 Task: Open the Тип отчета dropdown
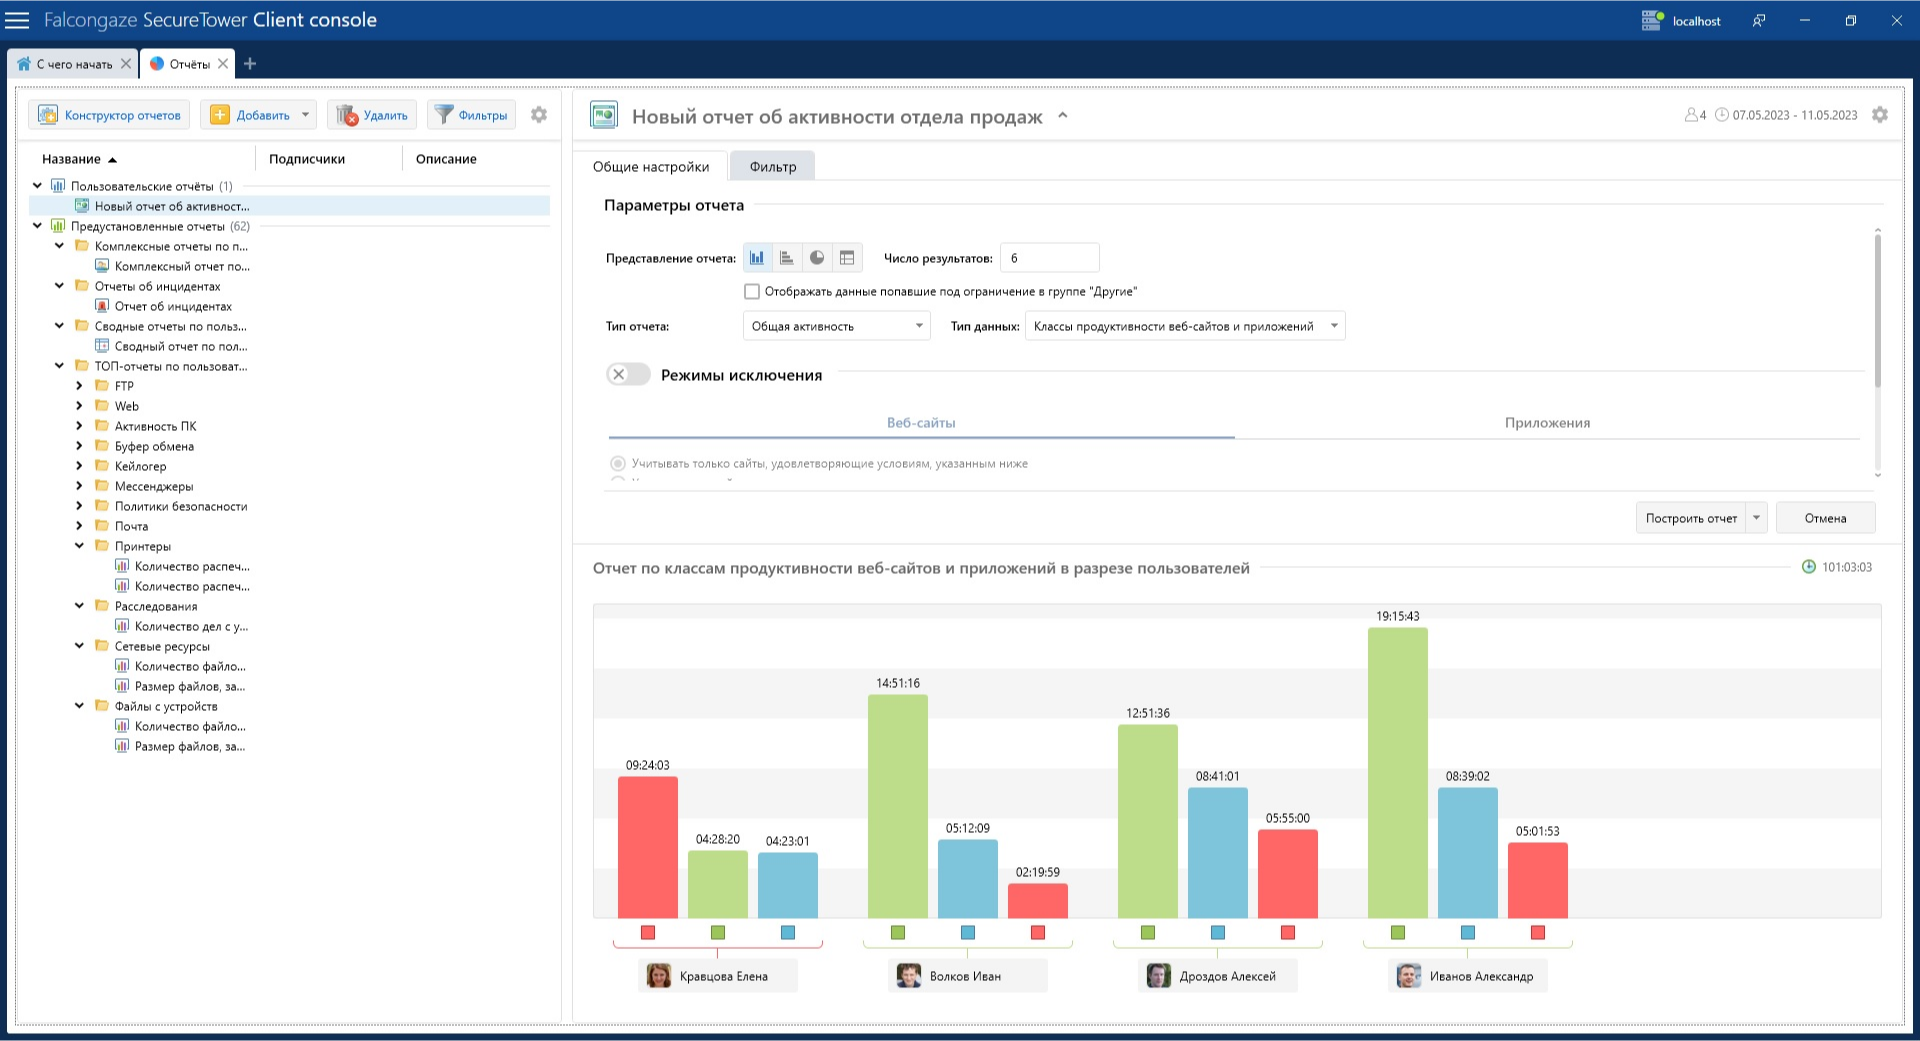pos(836,326)
